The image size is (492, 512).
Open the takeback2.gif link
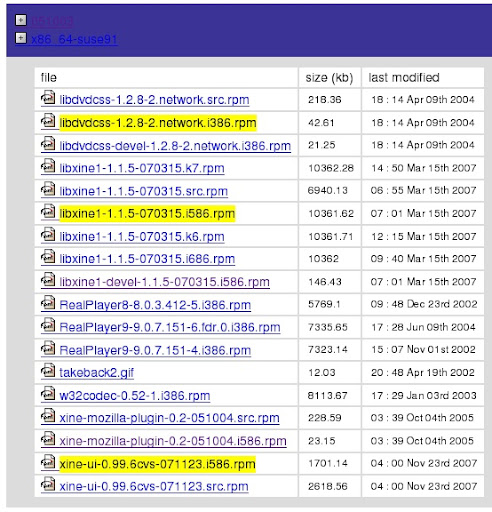[x=97, y=373]
